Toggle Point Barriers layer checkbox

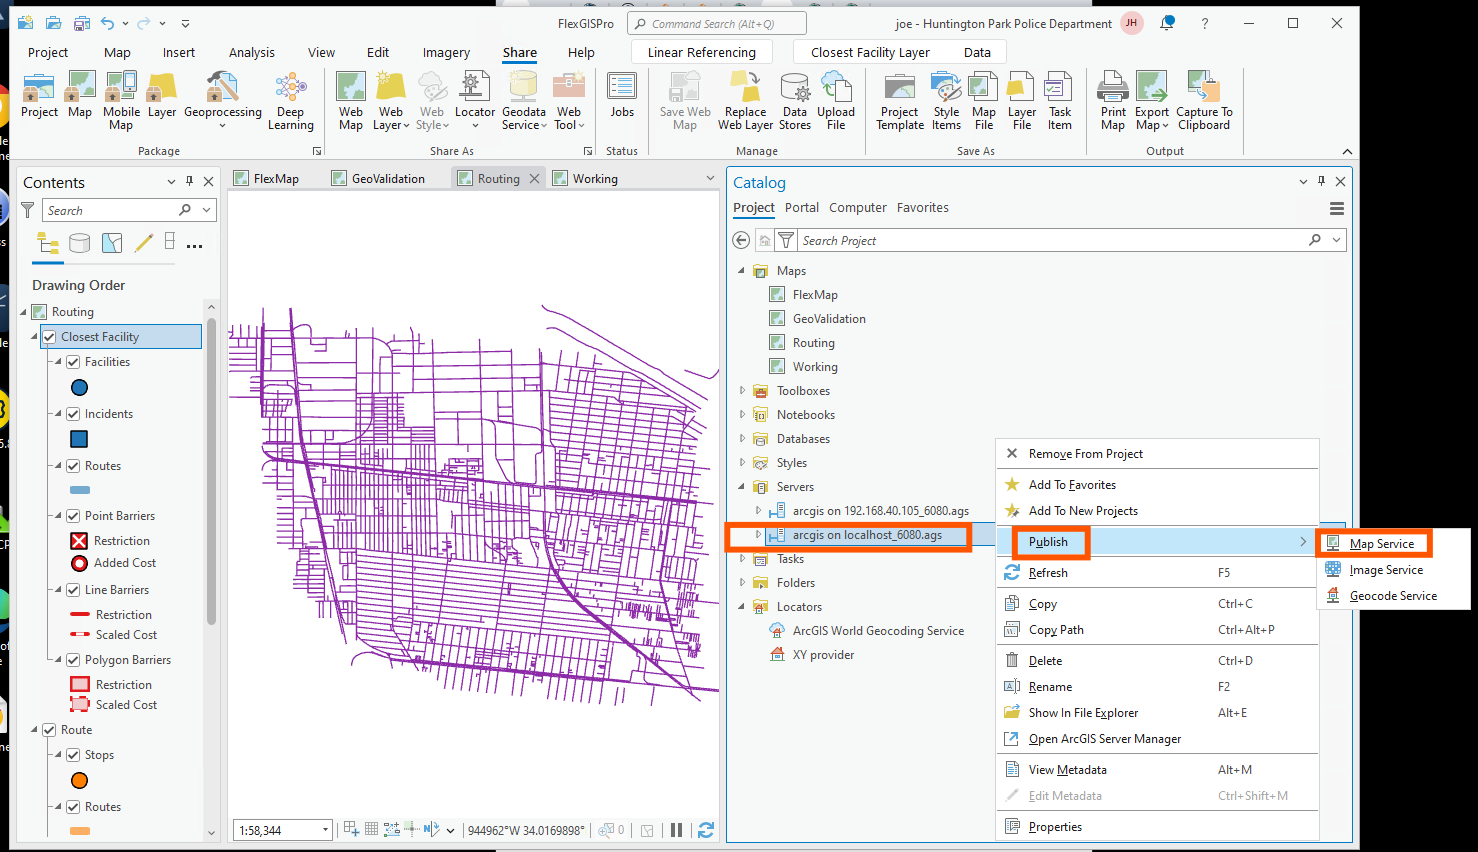point(73,516)
